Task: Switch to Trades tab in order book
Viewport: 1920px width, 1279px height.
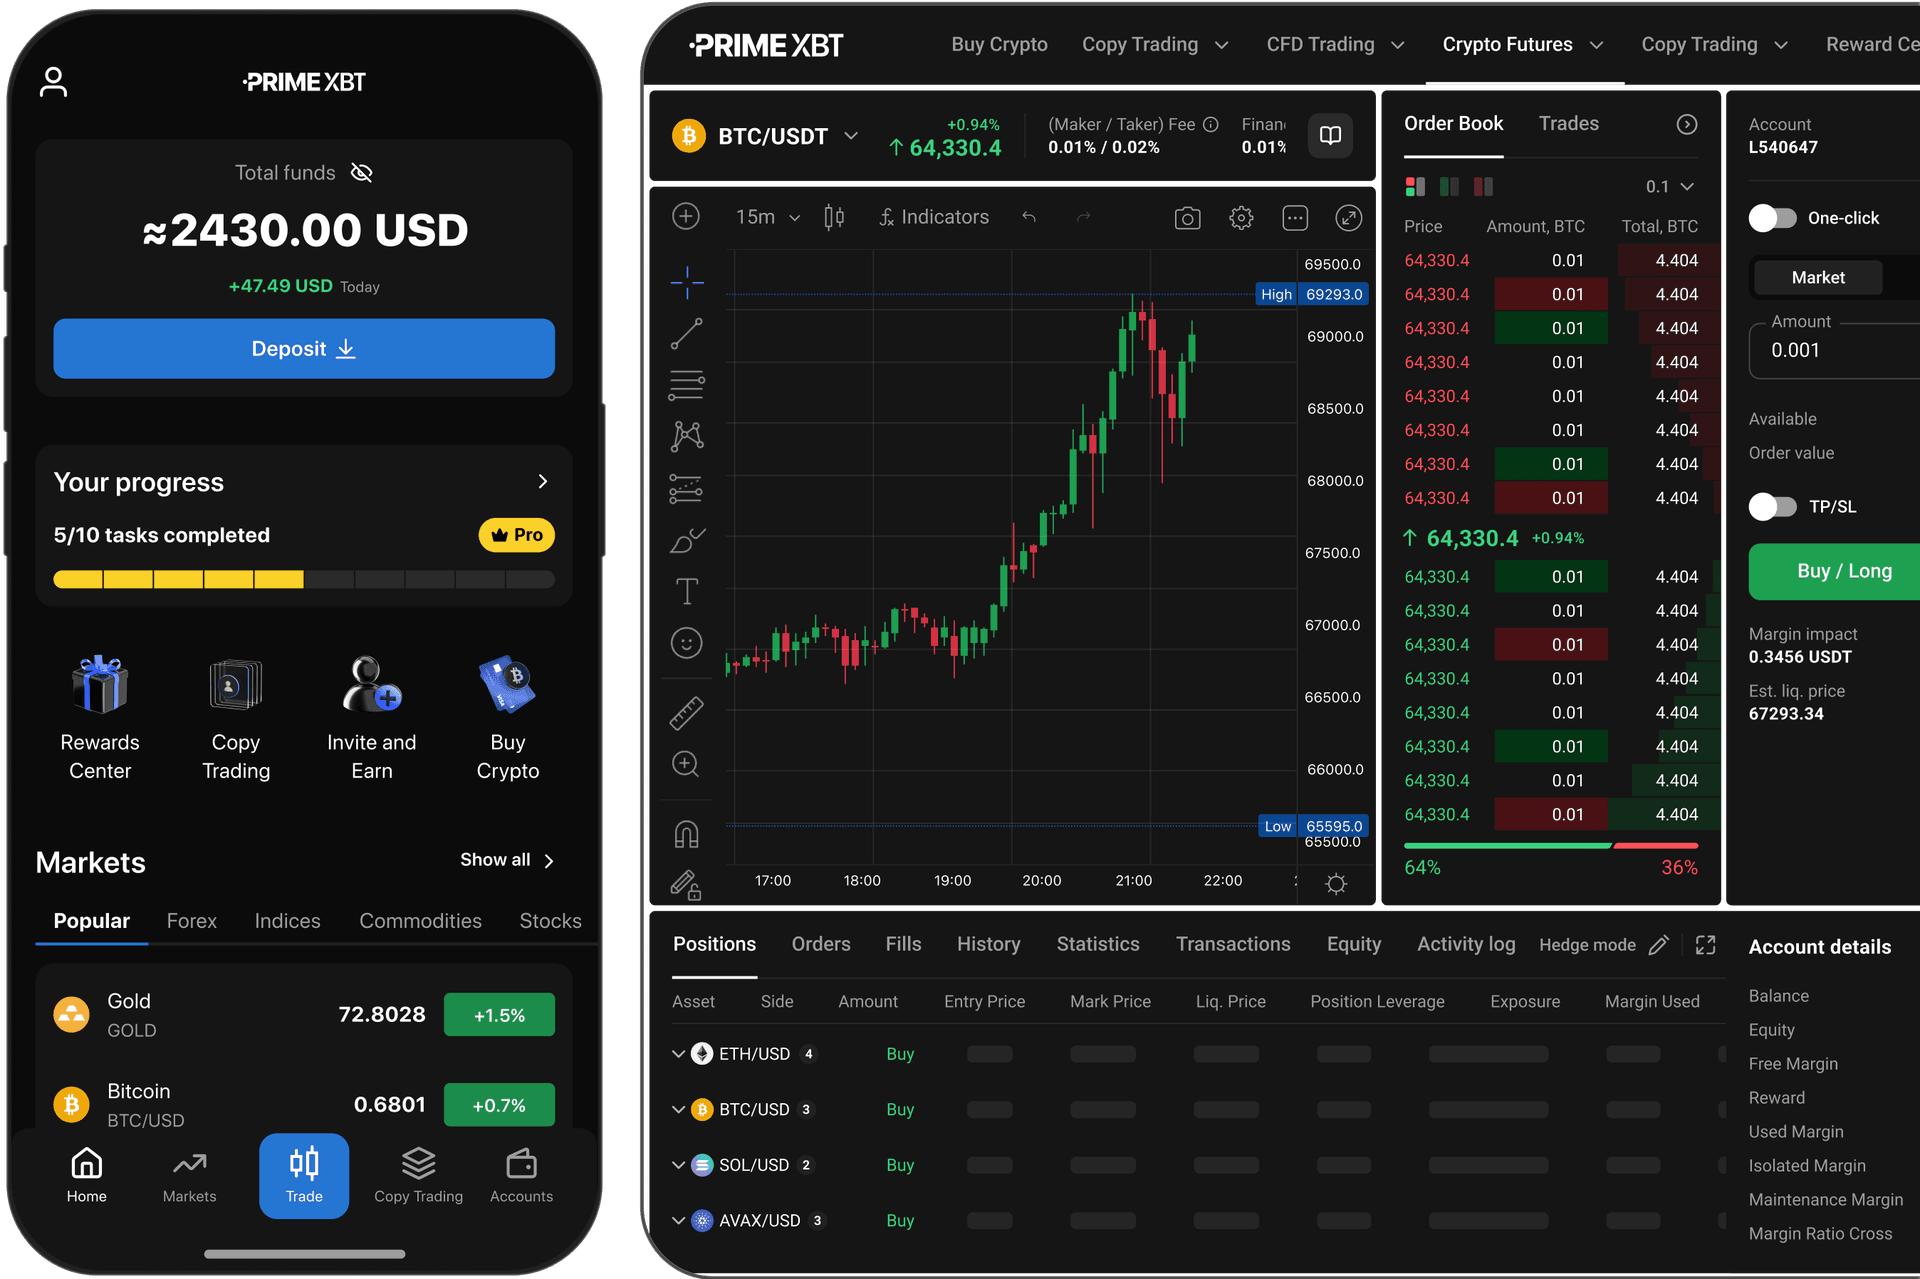Action: pos(1568,123)
